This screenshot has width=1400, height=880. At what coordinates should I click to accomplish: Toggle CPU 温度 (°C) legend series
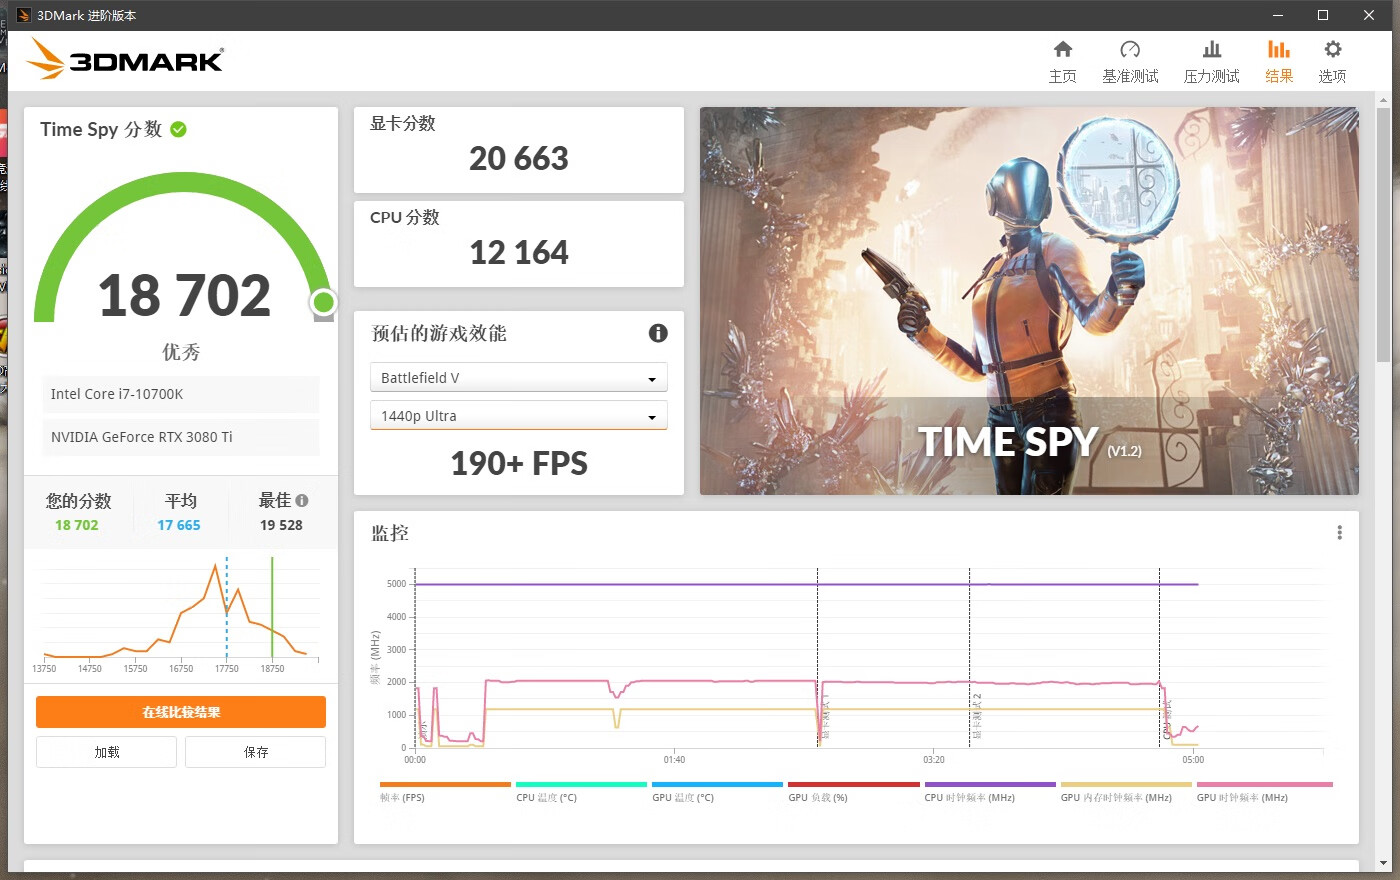pyautogui.click(x=581, y=792)
